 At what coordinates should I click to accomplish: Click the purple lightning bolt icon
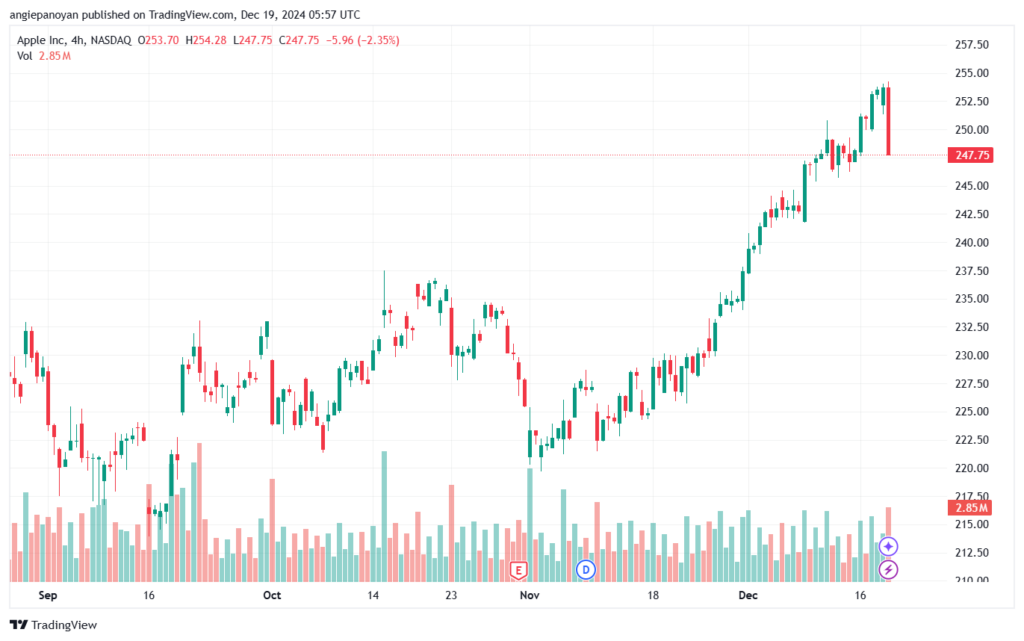888,570
